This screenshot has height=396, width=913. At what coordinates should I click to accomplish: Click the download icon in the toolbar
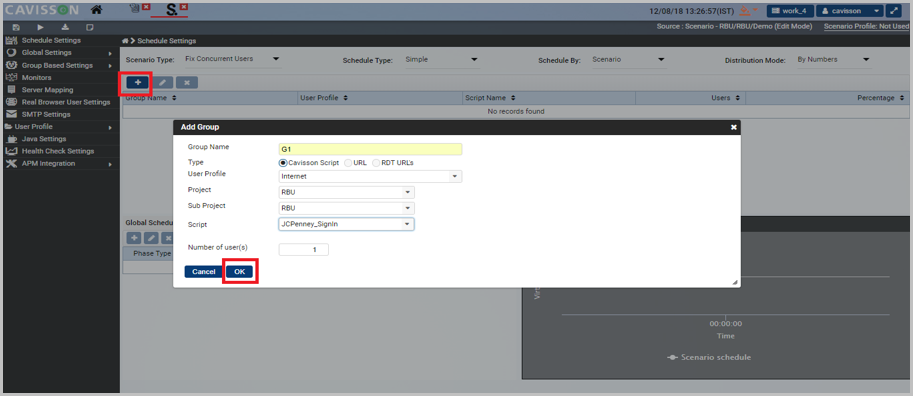click(65, 27)
